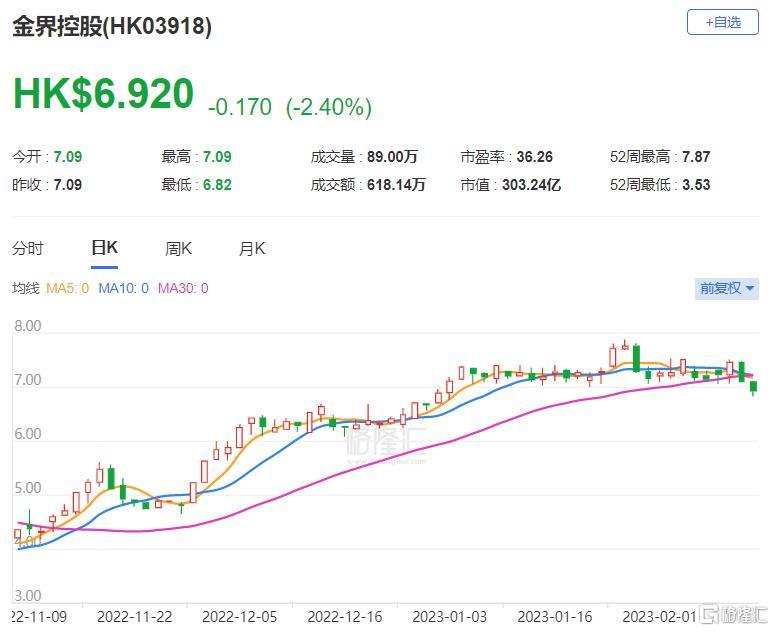The height and width of the screenshot is (631, 774).
Task: Click the price change -0.170 value
Action: click(x=240, y=107)
